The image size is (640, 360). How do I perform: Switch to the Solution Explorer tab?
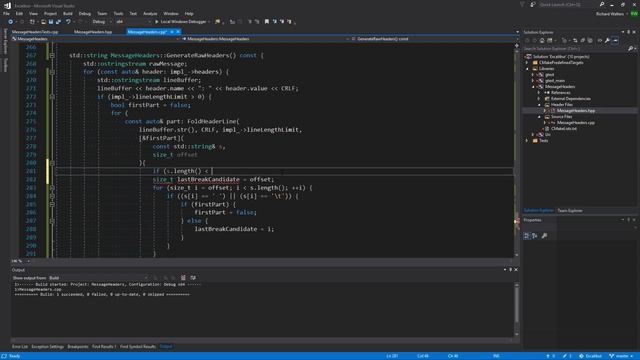[539, 211]
